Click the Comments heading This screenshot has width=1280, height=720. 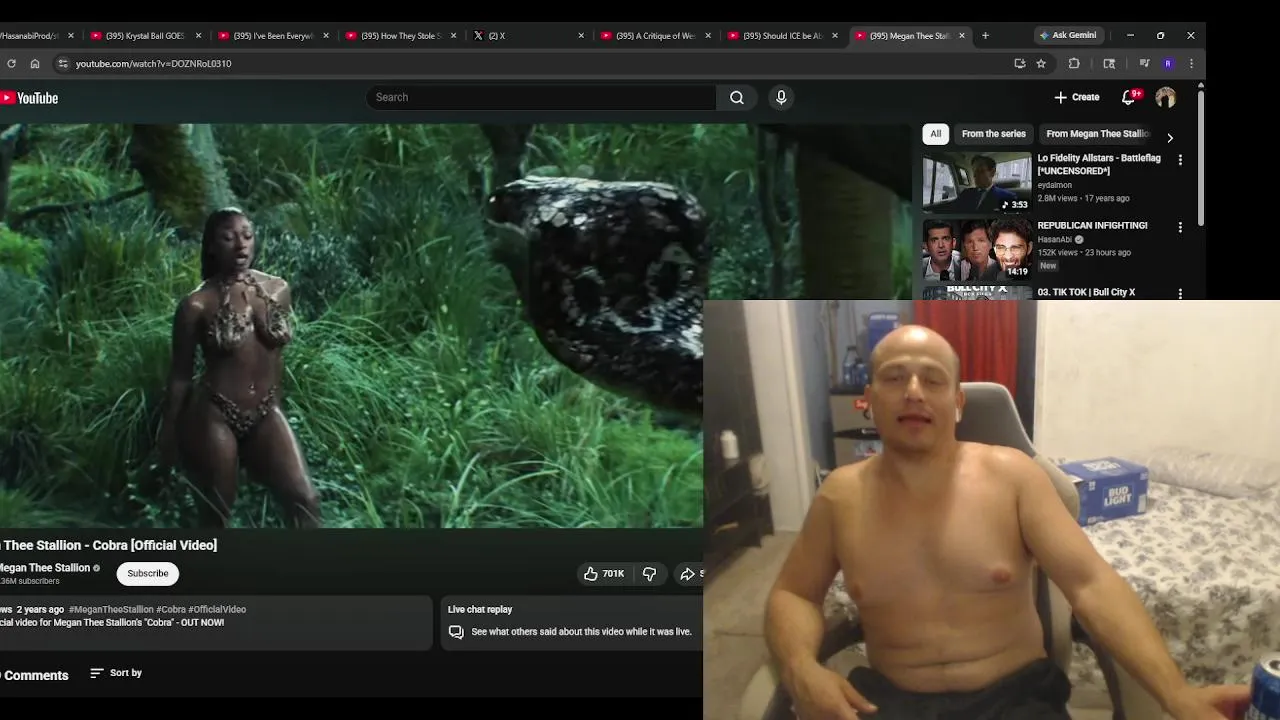(35, 675)
